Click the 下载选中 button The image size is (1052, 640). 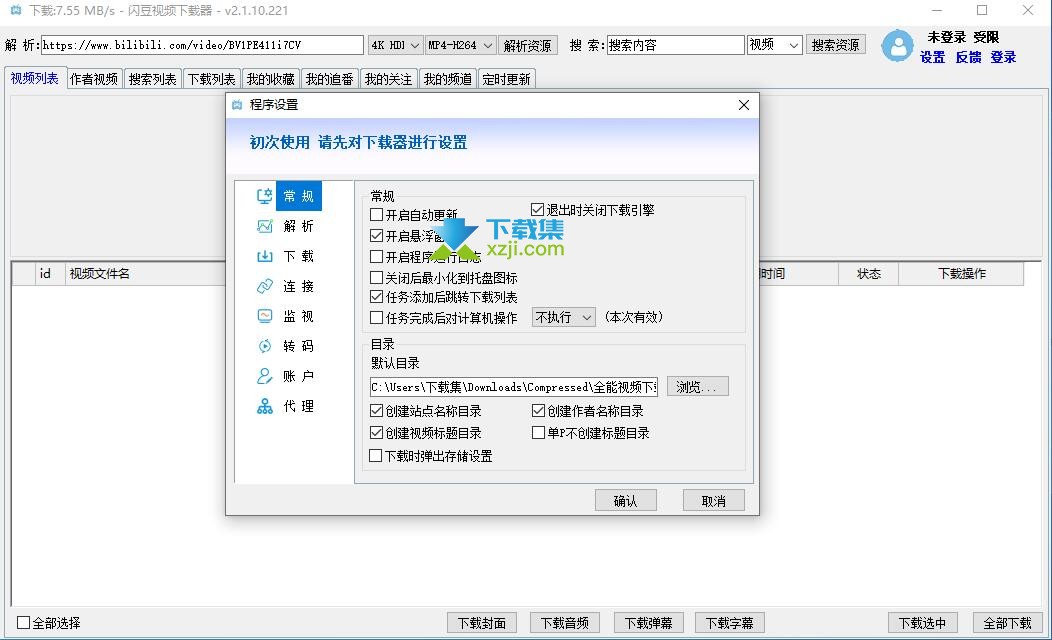pos(923,623)
